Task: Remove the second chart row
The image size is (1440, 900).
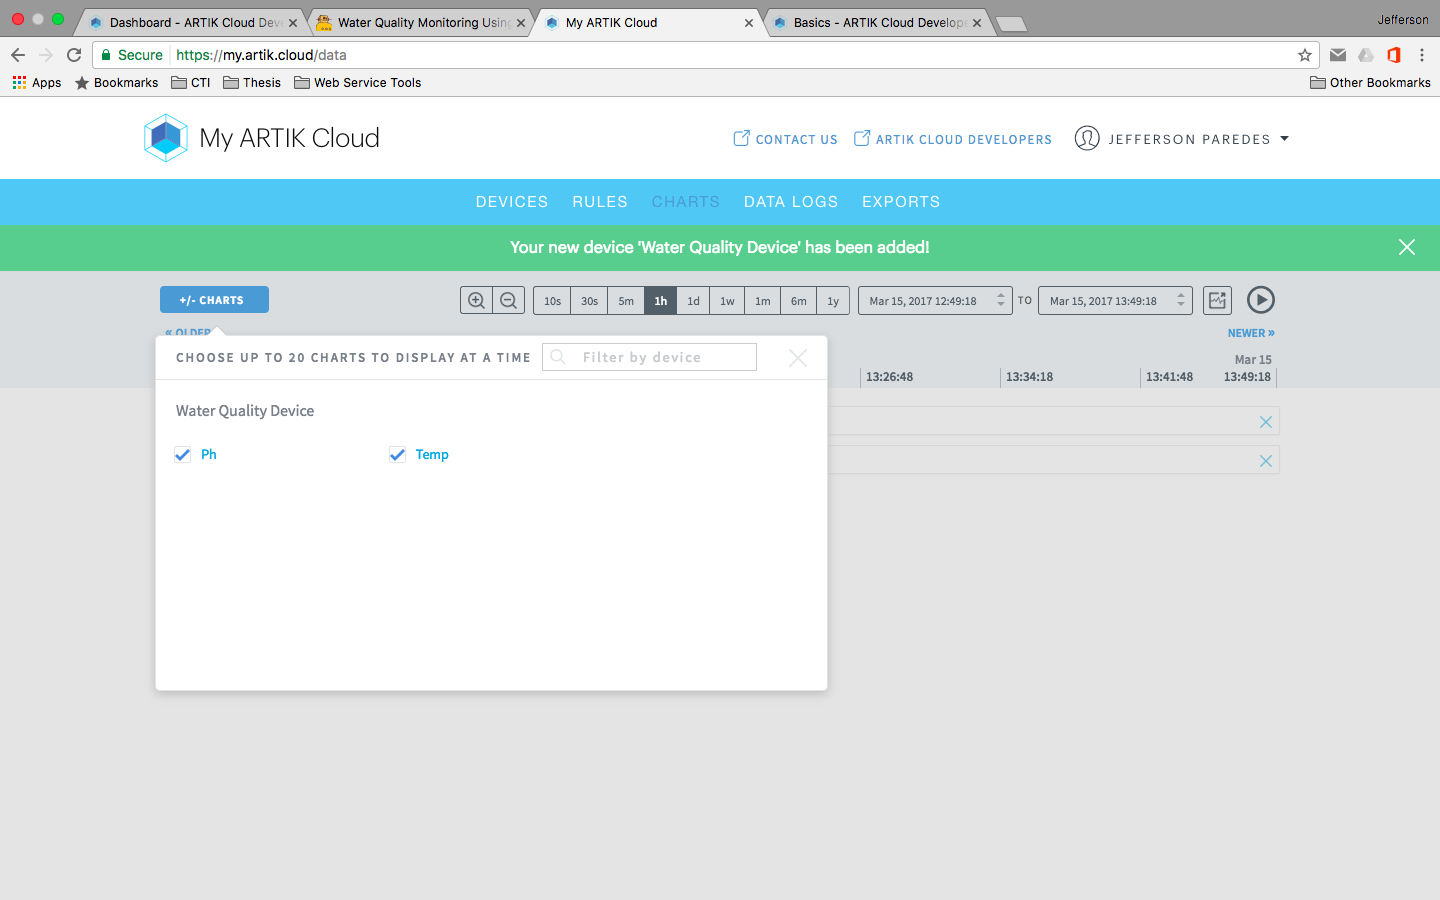Action: [1266, 461]
